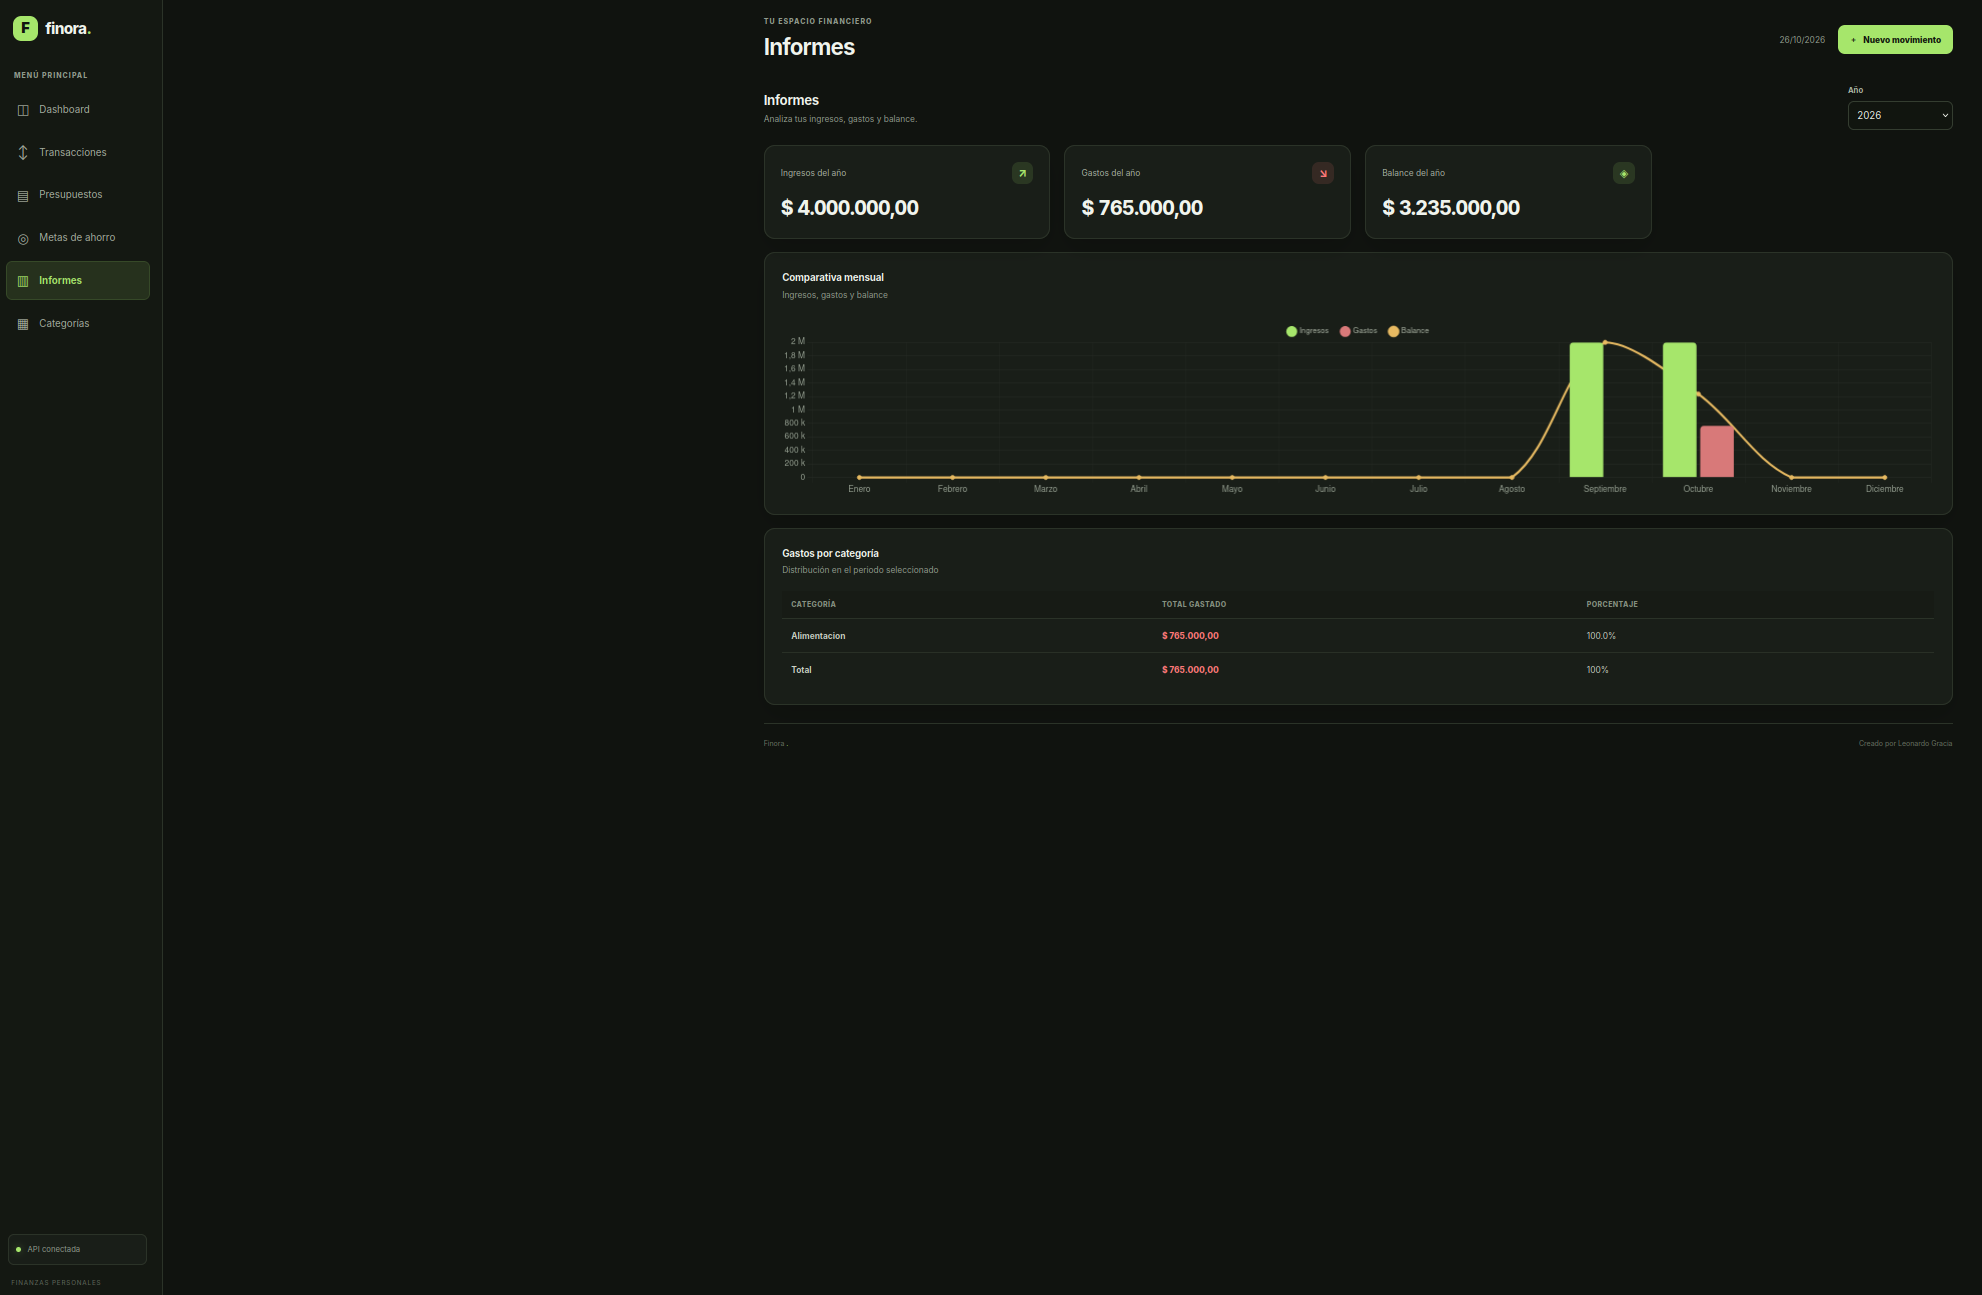The height and width of the screenshot is (1295, 1982).
Task: Go to Transacciones menu item
Action: [x=78, y=153]
